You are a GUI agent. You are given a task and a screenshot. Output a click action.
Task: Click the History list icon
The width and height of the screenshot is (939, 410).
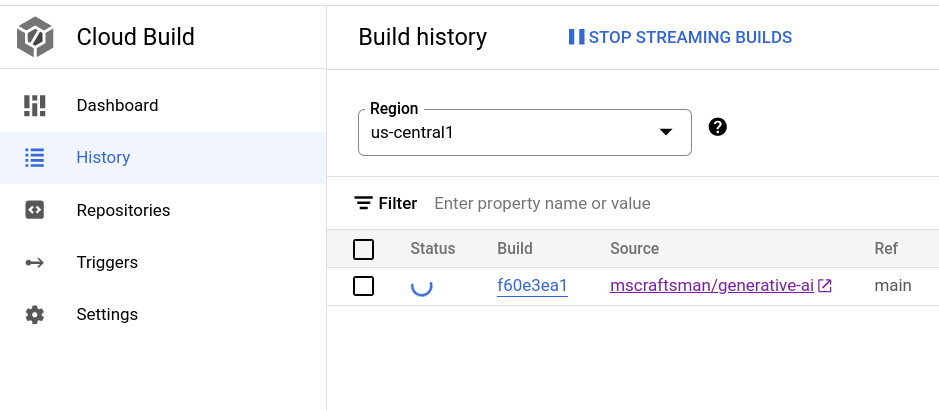click(35, 157)
